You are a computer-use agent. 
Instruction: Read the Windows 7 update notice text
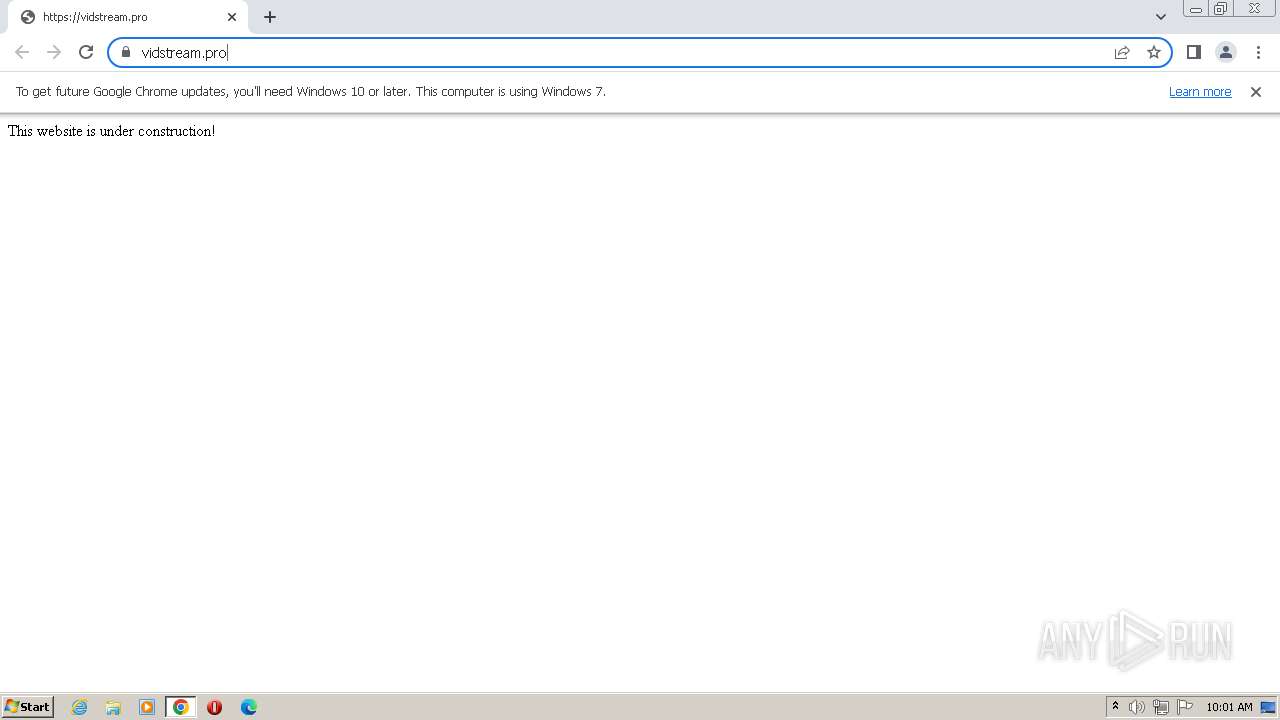311,91
